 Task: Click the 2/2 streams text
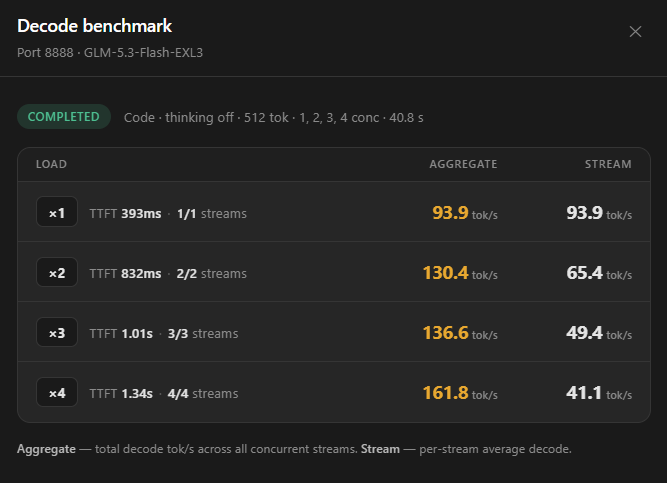pos(212,274)
